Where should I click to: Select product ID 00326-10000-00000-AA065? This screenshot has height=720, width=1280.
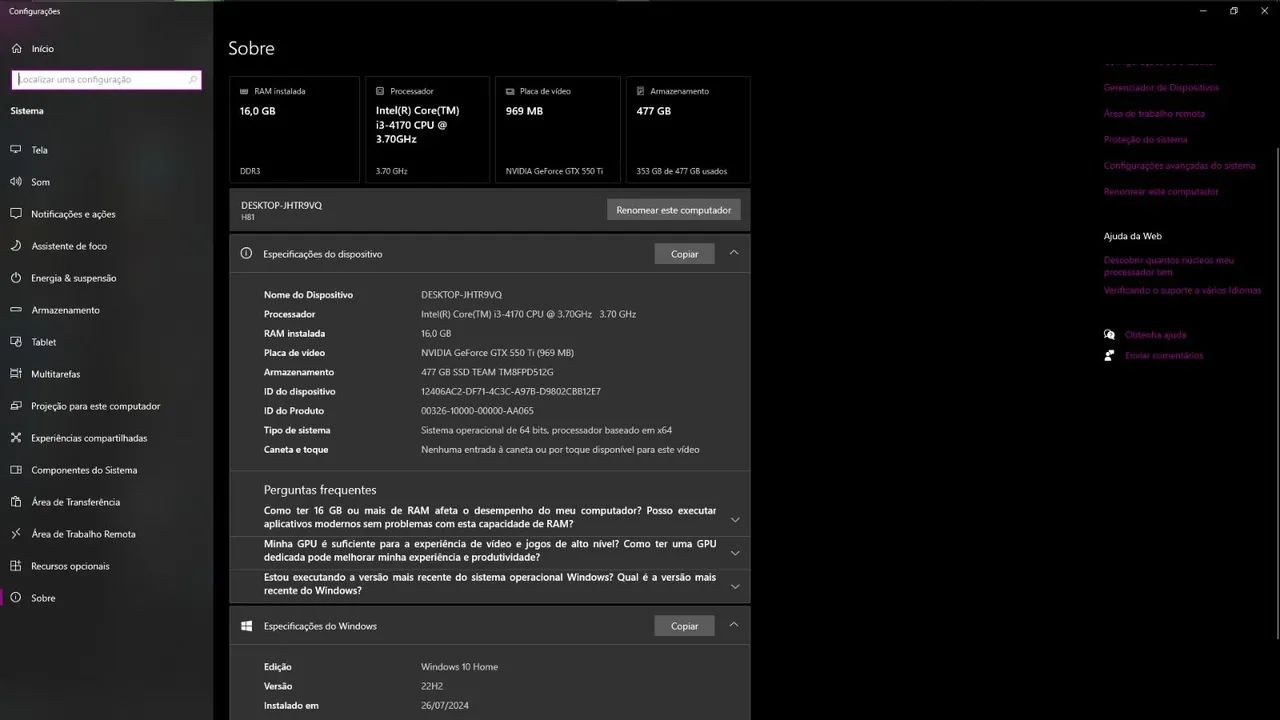(477, 411)
